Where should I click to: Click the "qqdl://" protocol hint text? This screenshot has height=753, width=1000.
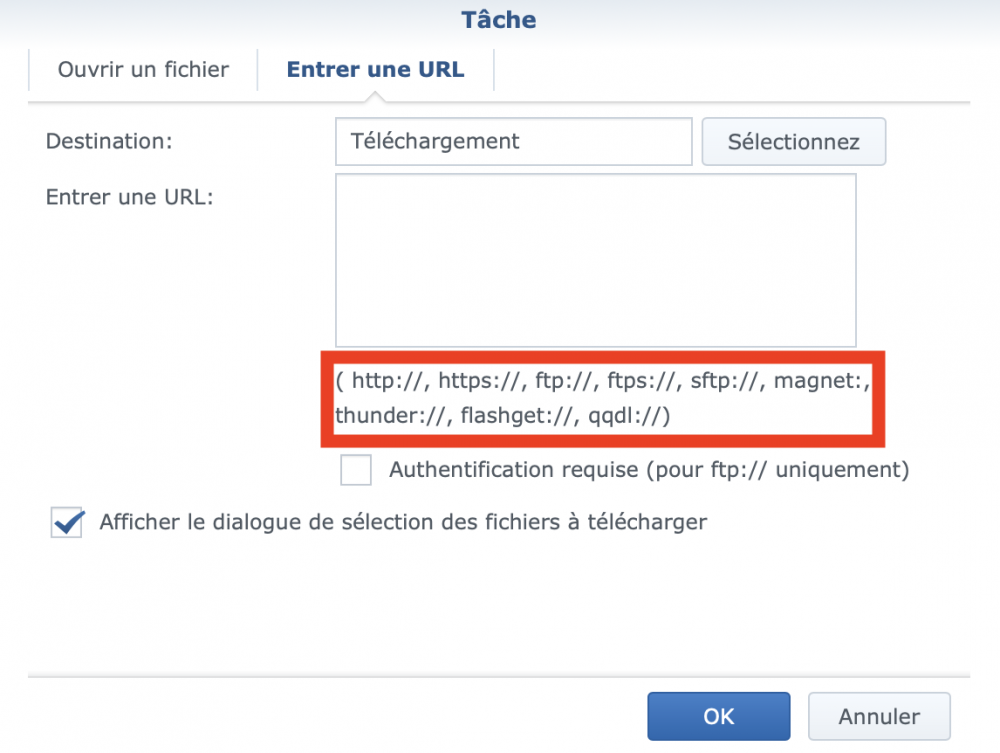[627, 415]
